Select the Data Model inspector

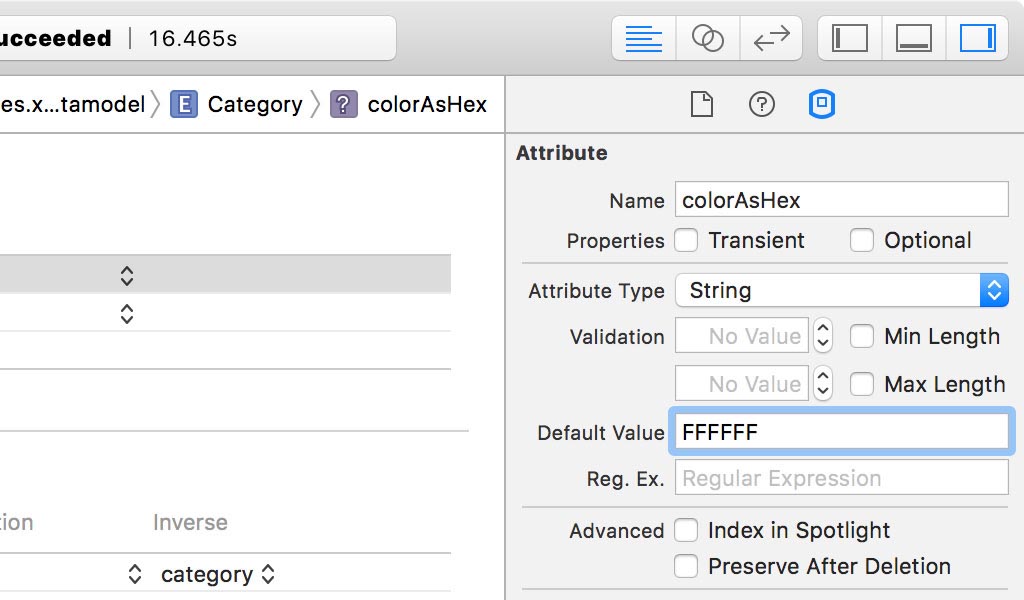pyautogui.click(x=821, y=104)
